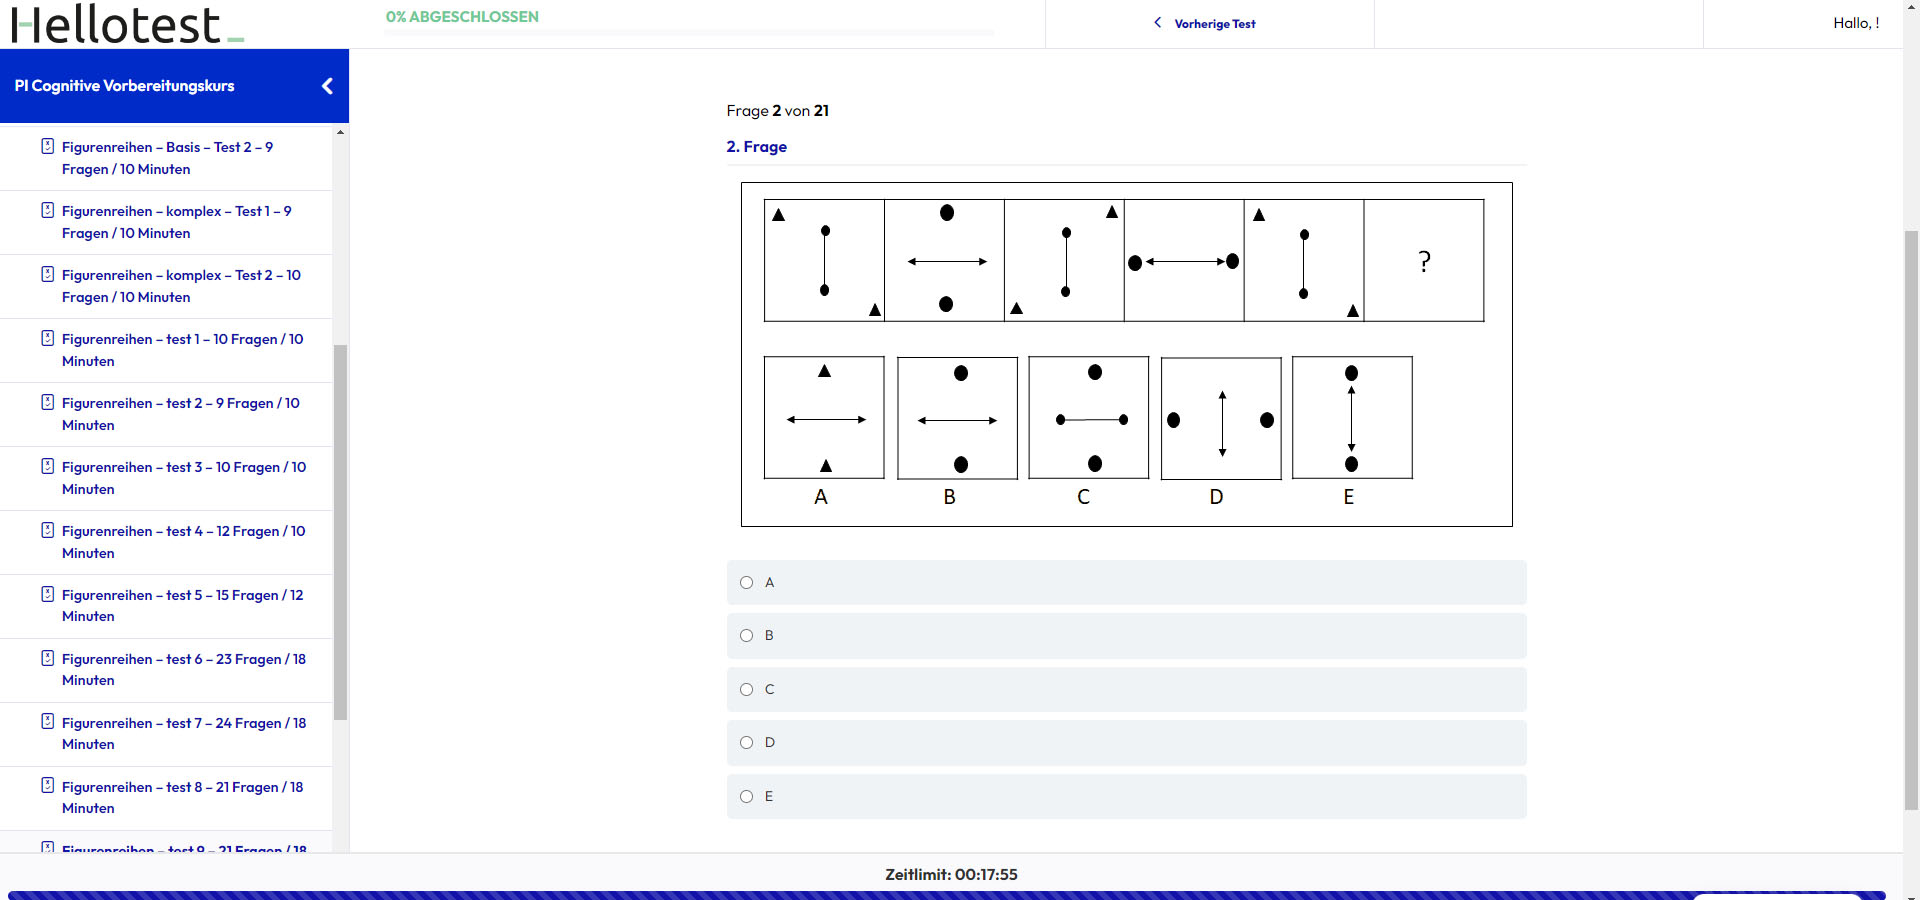Click the ABGESCHLOSSEN progress bar
Screen dimensions: 1920x900
point(689,33)
